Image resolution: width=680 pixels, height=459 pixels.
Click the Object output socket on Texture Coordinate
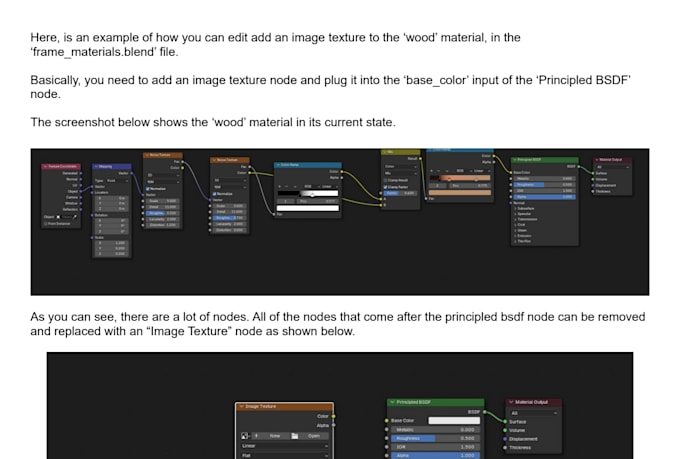coord(81,191)
